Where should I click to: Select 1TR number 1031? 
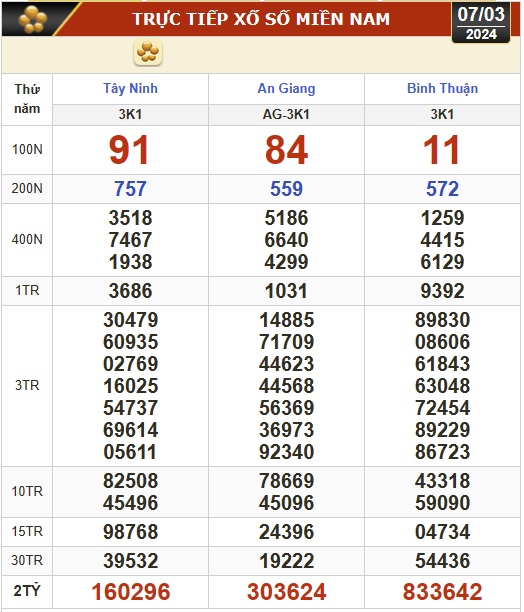[x=286, y=291]
